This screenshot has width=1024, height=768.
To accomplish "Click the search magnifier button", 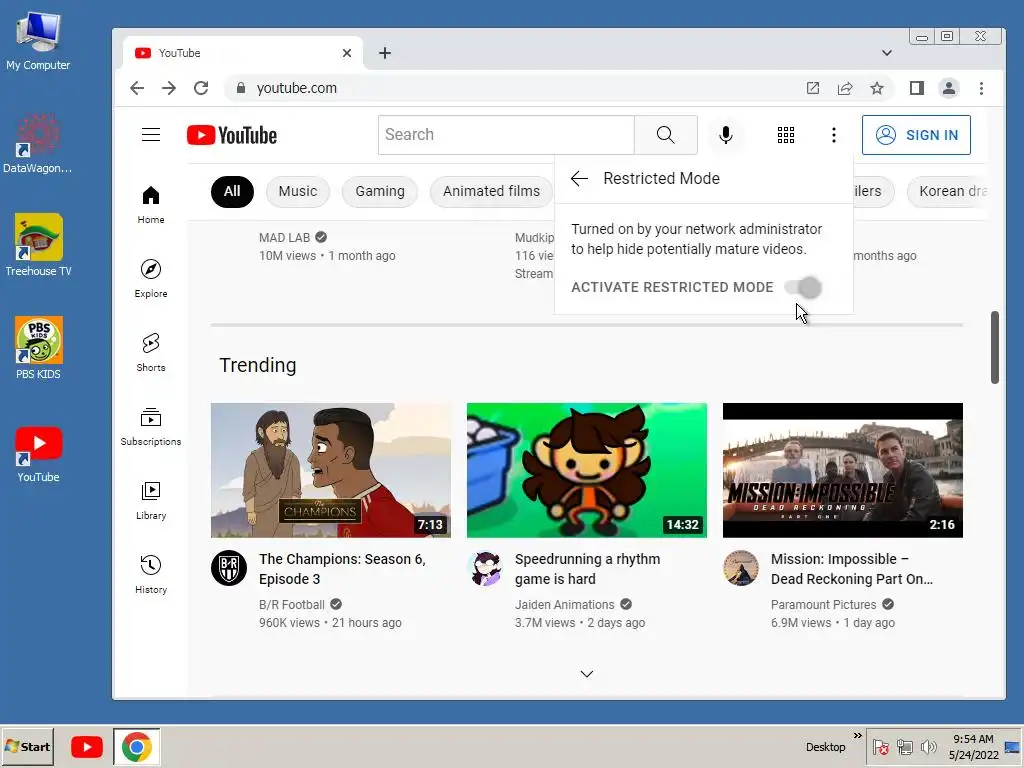I will click(665, 135).
